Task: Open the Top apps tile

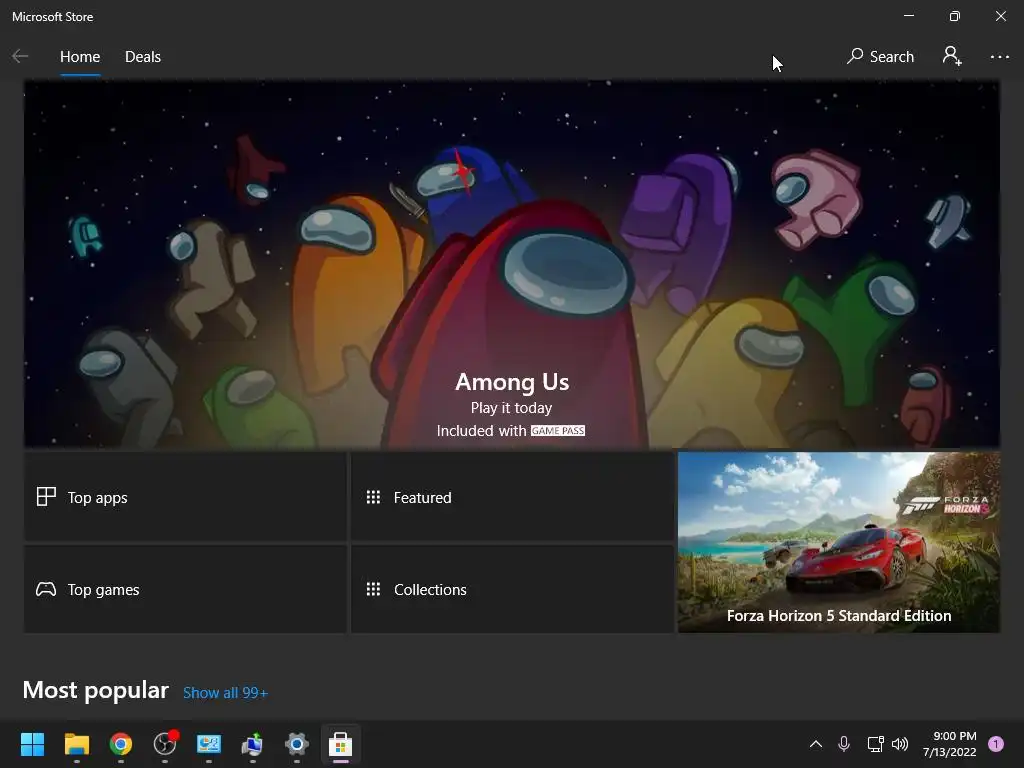Action: [185, 497]
